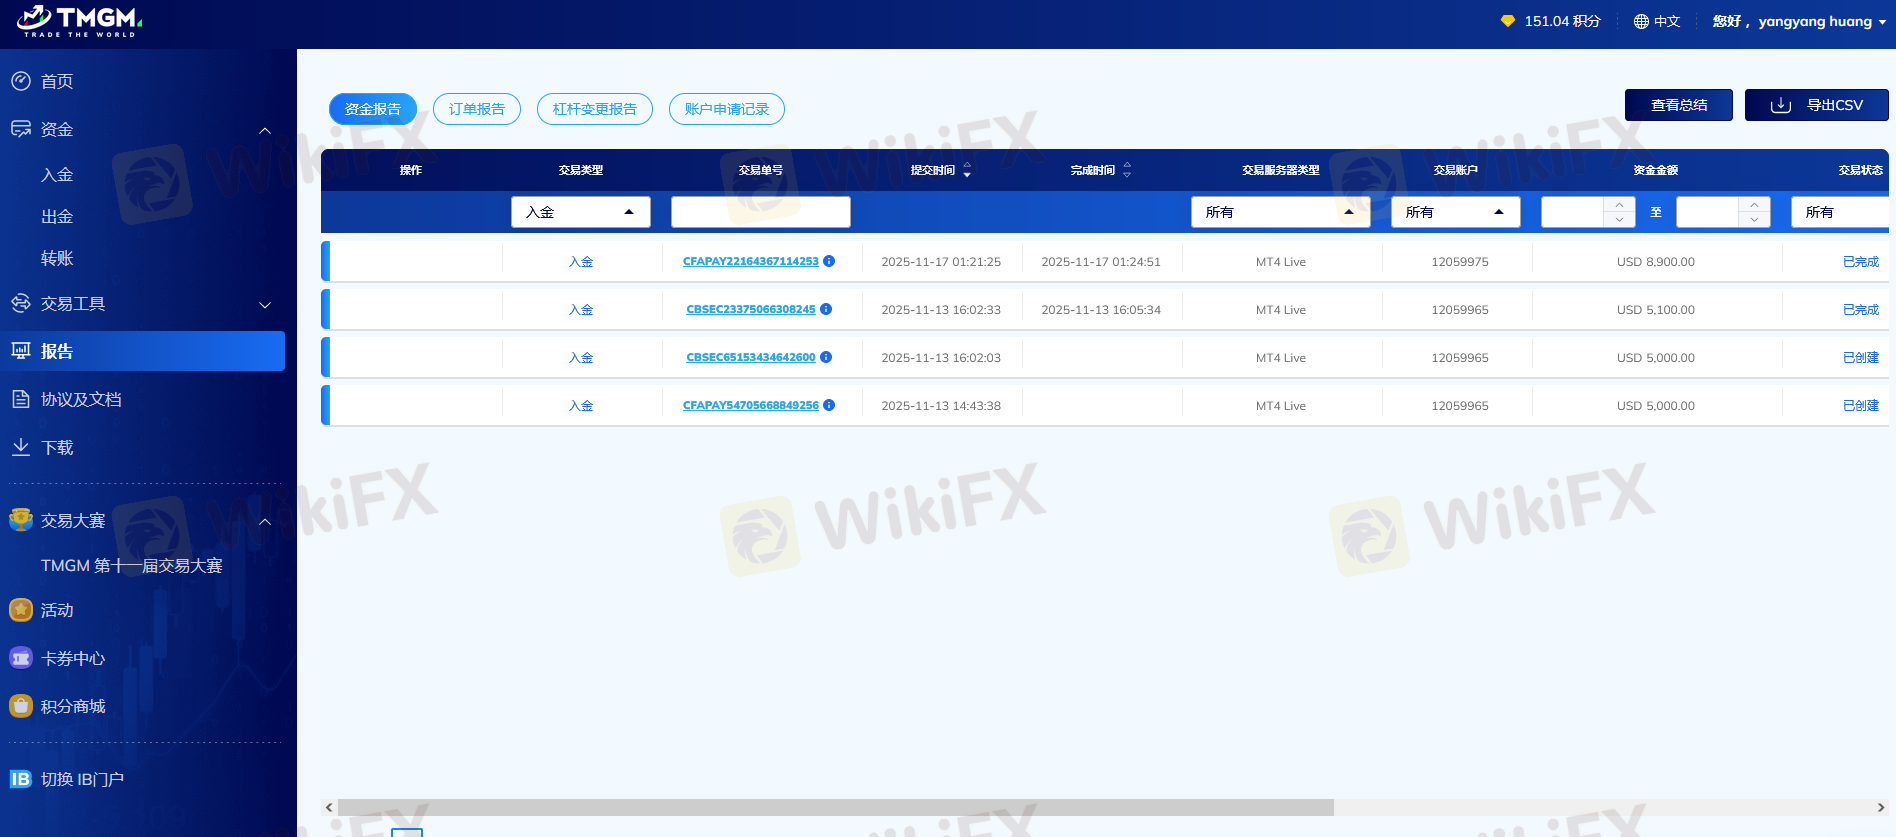The image size is (1896, 837).
Task: Click the 活动 star icon in sidebar
Action: click(x=20, y=609)
